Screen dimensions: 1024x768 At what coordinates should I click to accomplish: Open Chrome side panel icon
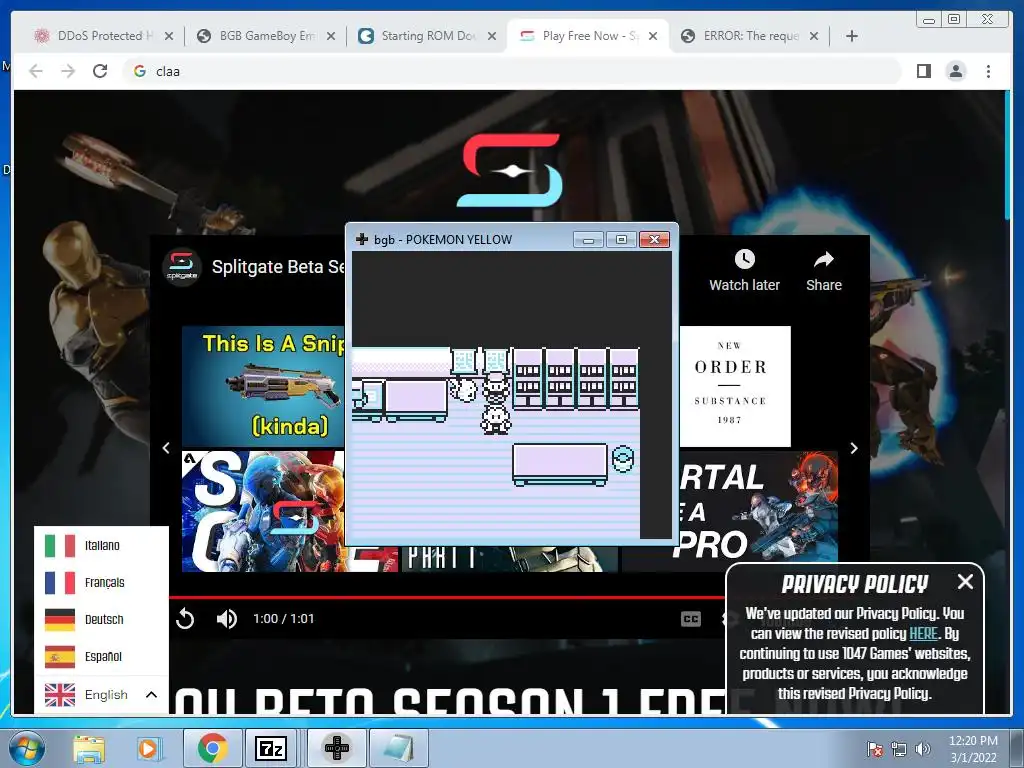point(923,71)
